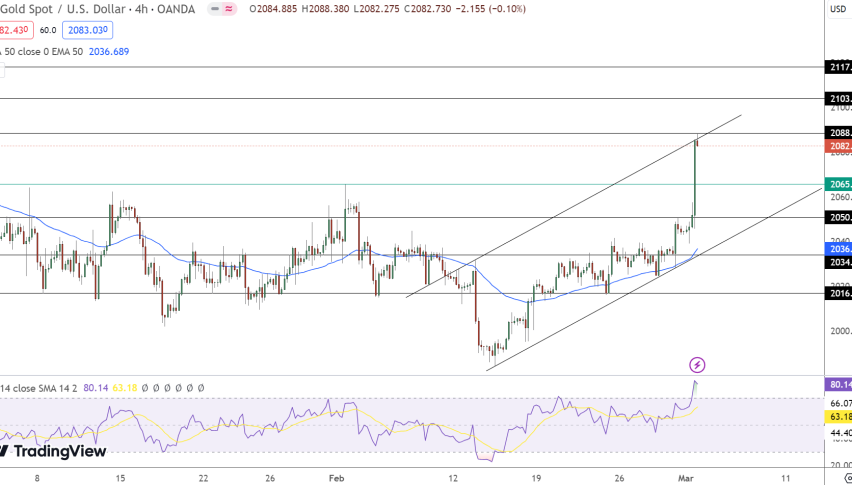Click the 2050 price level label
The height and width of the screenshot is (485, 852).
coord(838,218)
